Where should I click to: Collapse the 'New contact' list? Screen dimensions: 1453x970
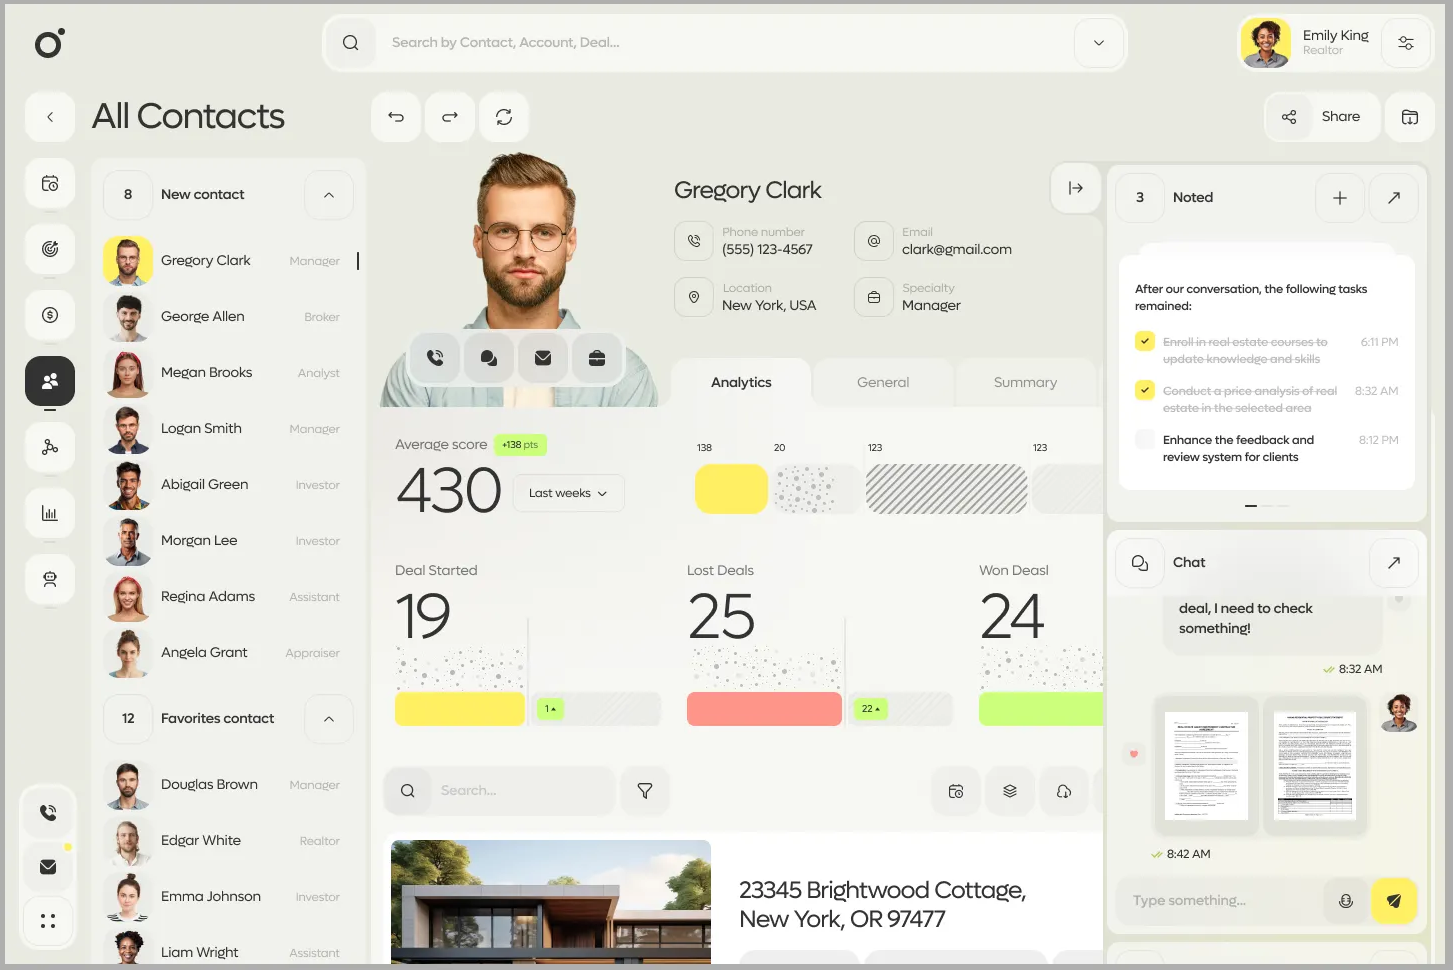[328, 194]
